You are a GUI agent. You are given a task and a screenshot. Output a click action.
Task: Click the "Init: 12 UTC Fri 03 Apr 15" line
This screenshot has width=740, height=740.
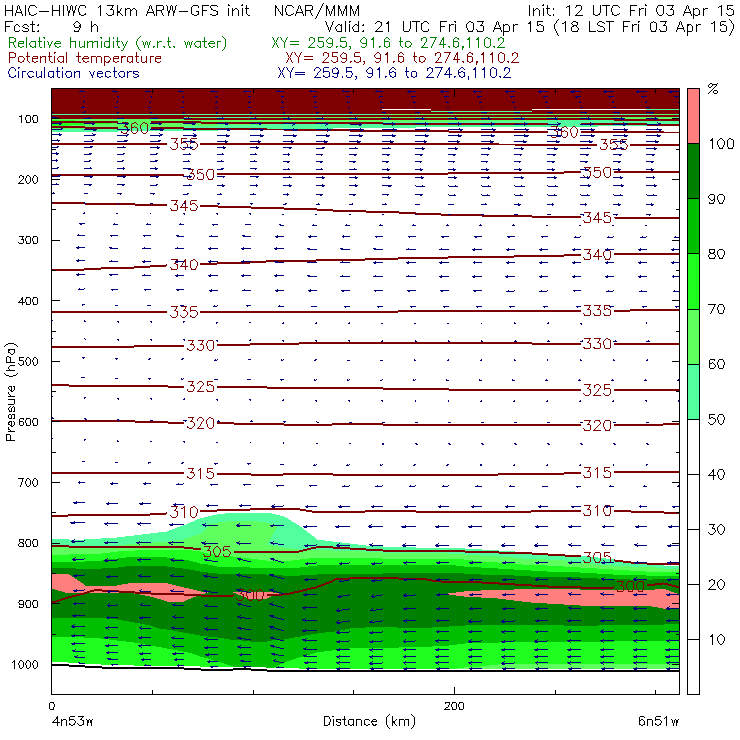pyautogui.click(x=631, y=10)
